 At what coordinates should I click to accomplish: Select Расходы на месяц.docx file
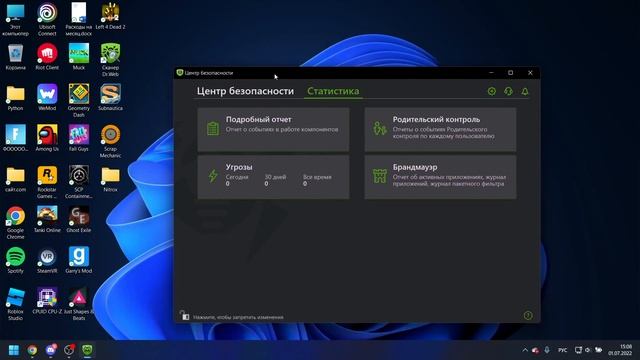pyautogui.click(x=79, y=19)
